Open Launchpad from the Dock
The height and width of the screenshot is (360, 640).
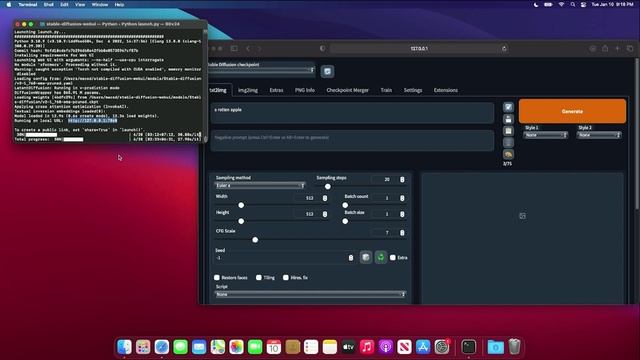point(143,347)
